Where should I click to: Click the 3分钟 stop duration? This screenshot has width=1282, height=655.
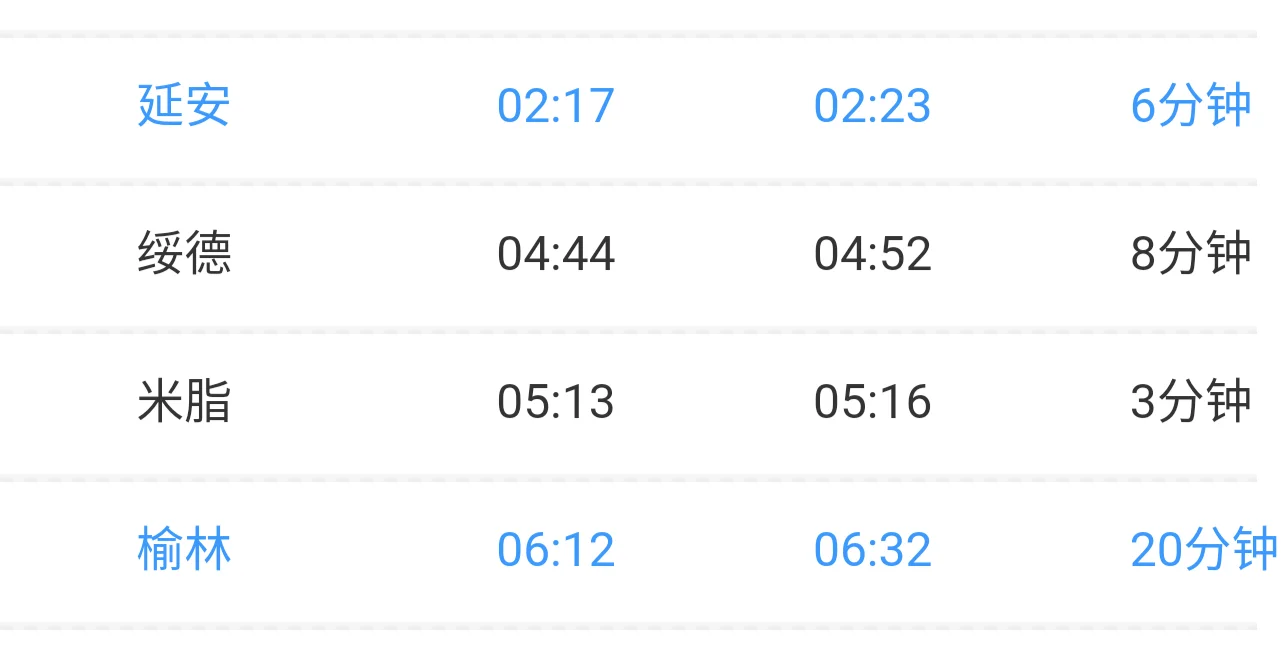[1190, 402]
